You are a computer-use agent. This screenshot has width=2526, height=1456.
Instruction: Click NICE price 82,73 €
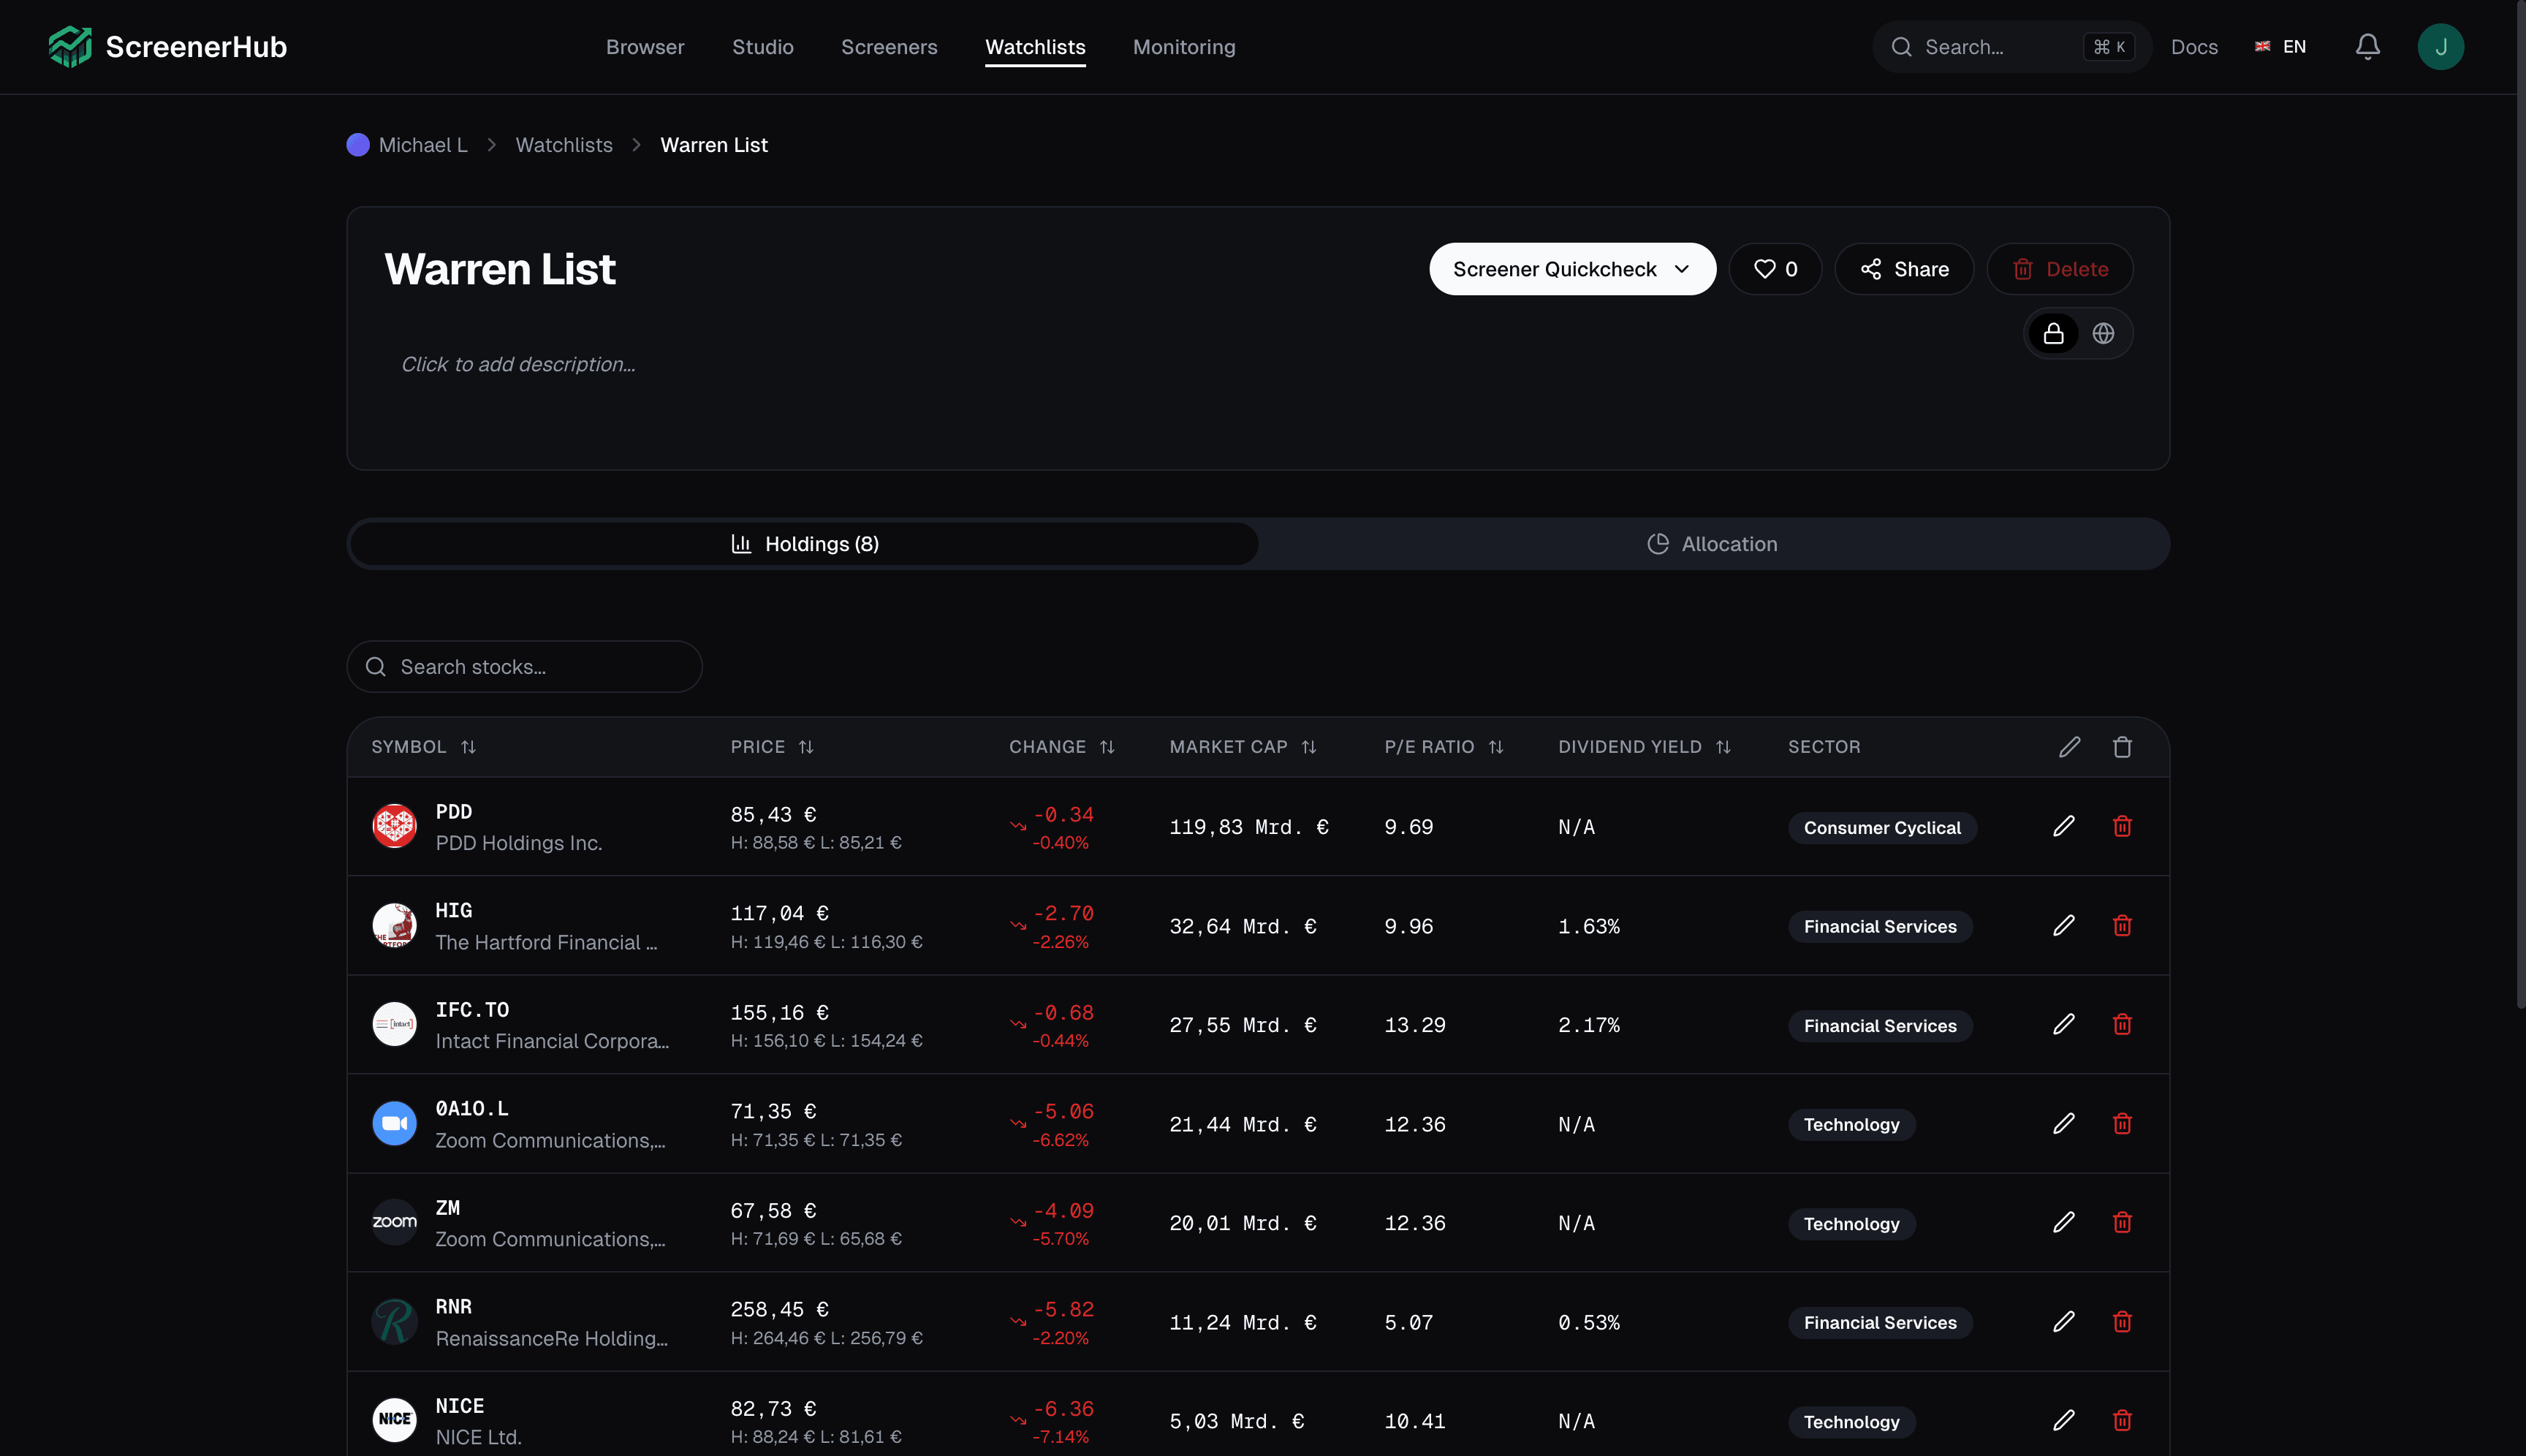coord(773,1409)
